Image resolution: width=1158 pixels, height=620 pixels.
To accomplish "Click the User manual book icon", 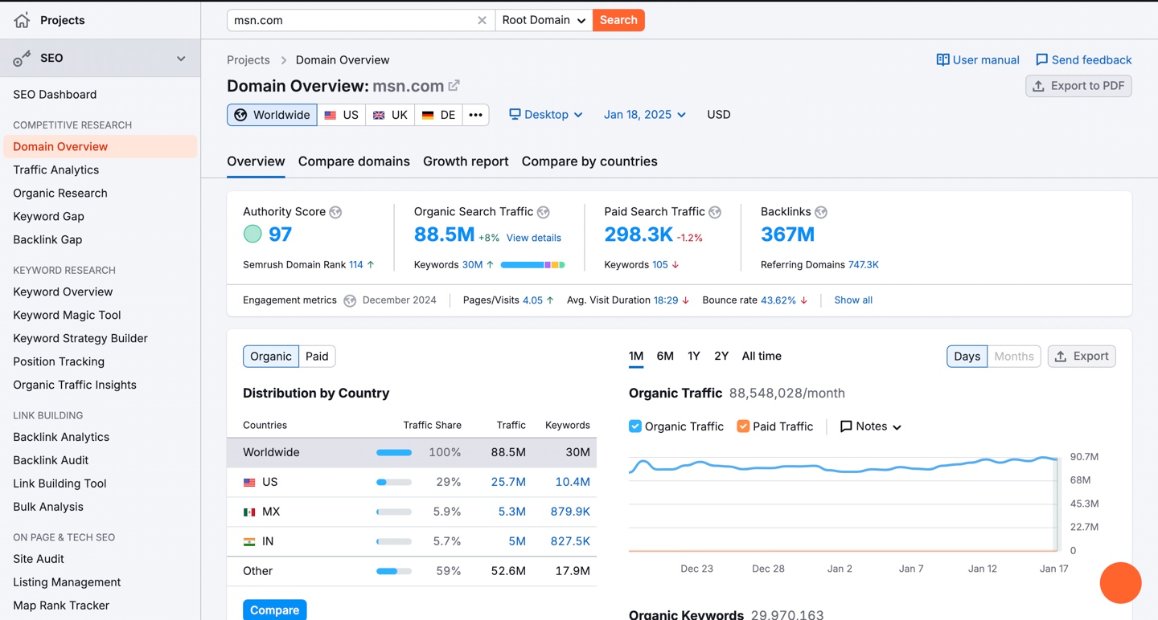I will (x=942, y=60).
